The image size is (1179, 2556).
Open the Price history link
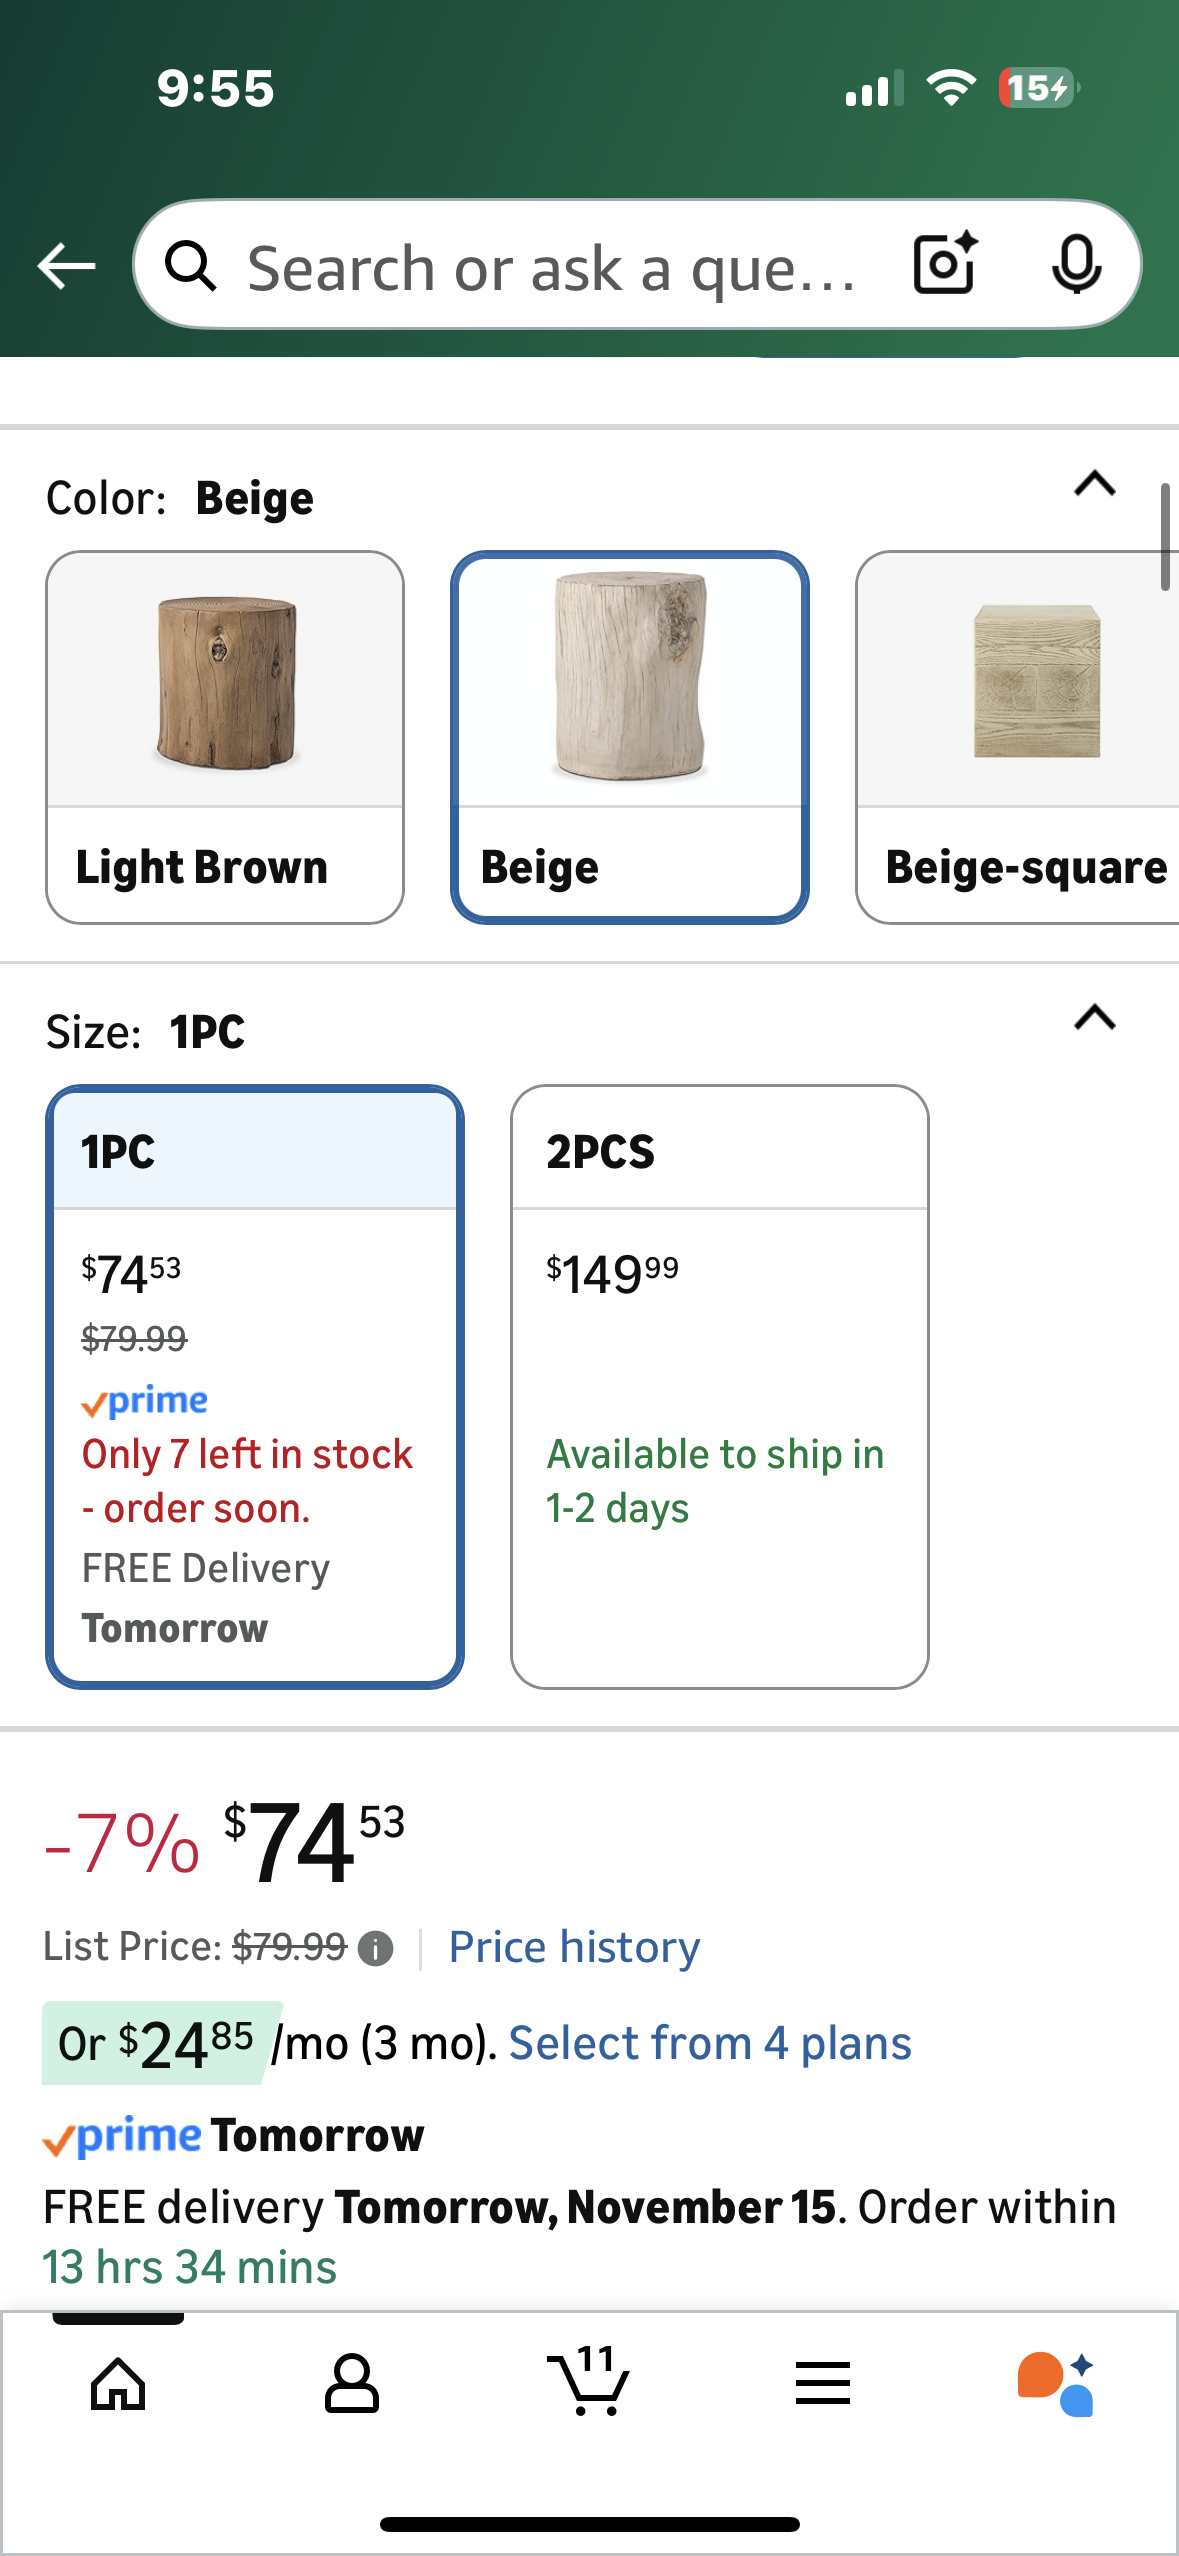pos(573,1946)
